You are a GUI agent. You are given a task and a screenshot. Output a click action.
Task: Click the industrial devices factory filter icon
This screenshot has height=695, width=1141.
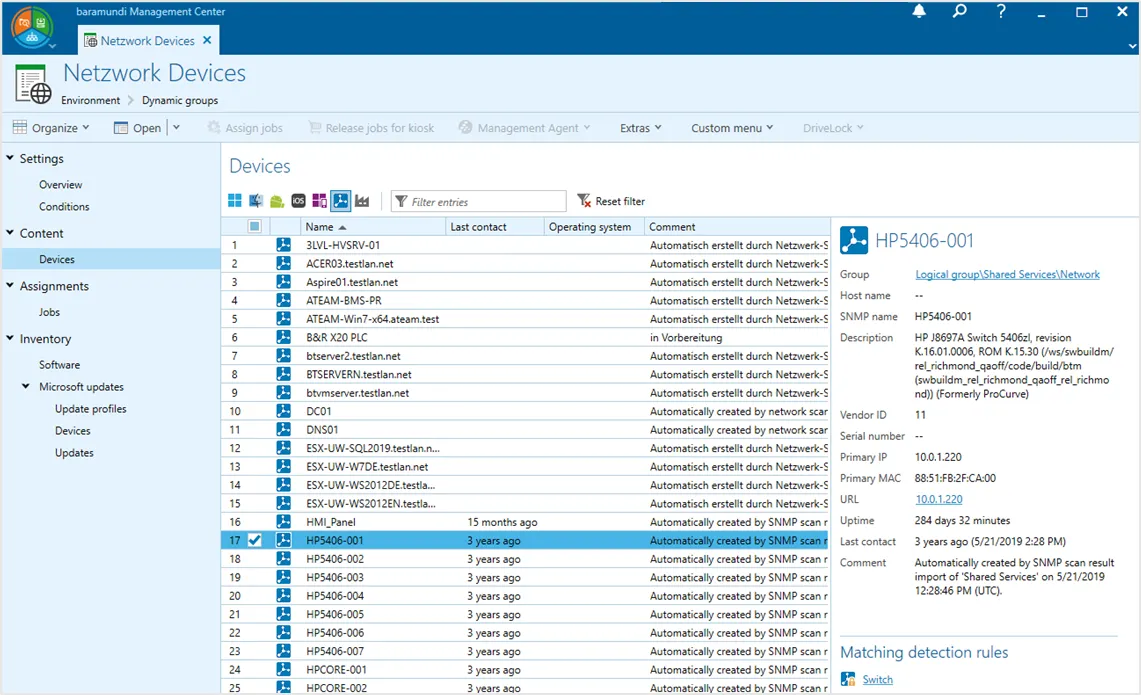(x=362, y=201)
